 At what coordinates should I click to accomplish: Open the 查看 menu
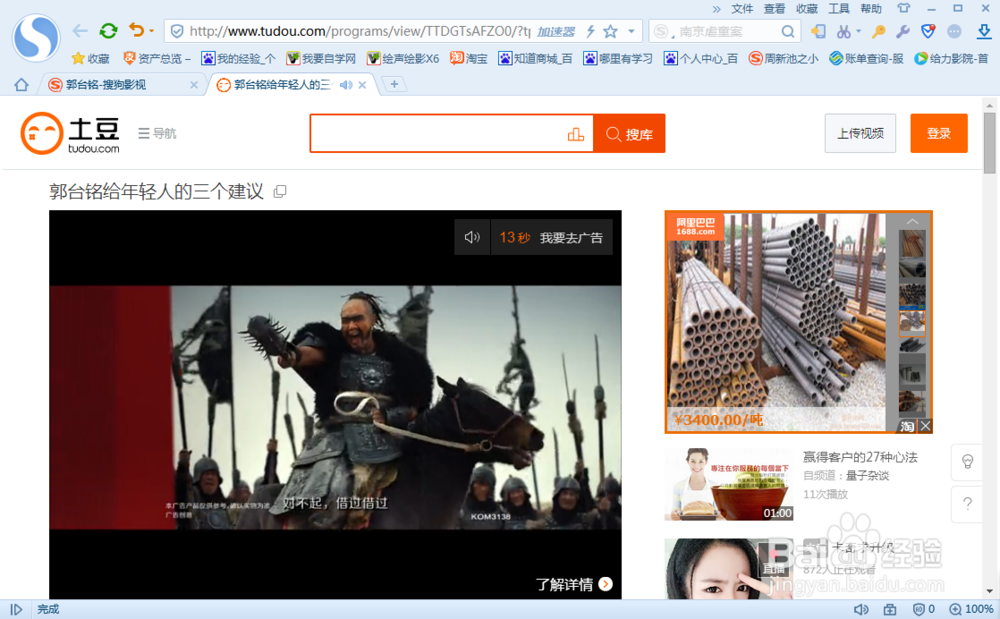(774, 8)
